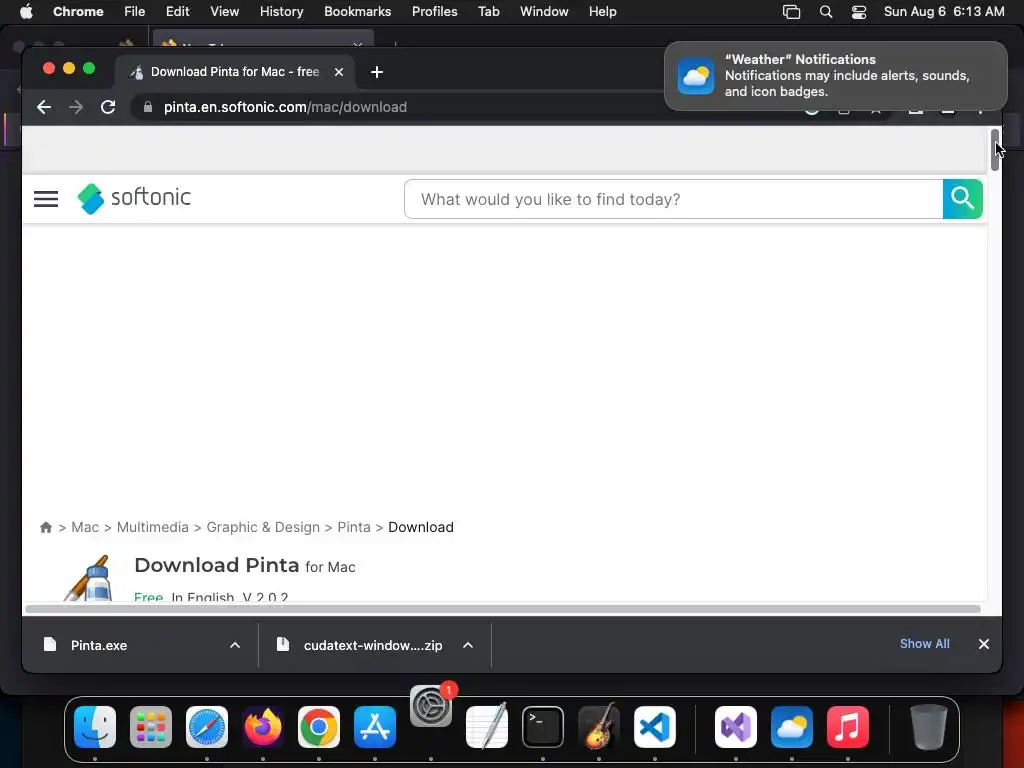Click the page vertical scrollbar thumb
Viewport: 1024px width, 768px height.
[x=995, y=150]
